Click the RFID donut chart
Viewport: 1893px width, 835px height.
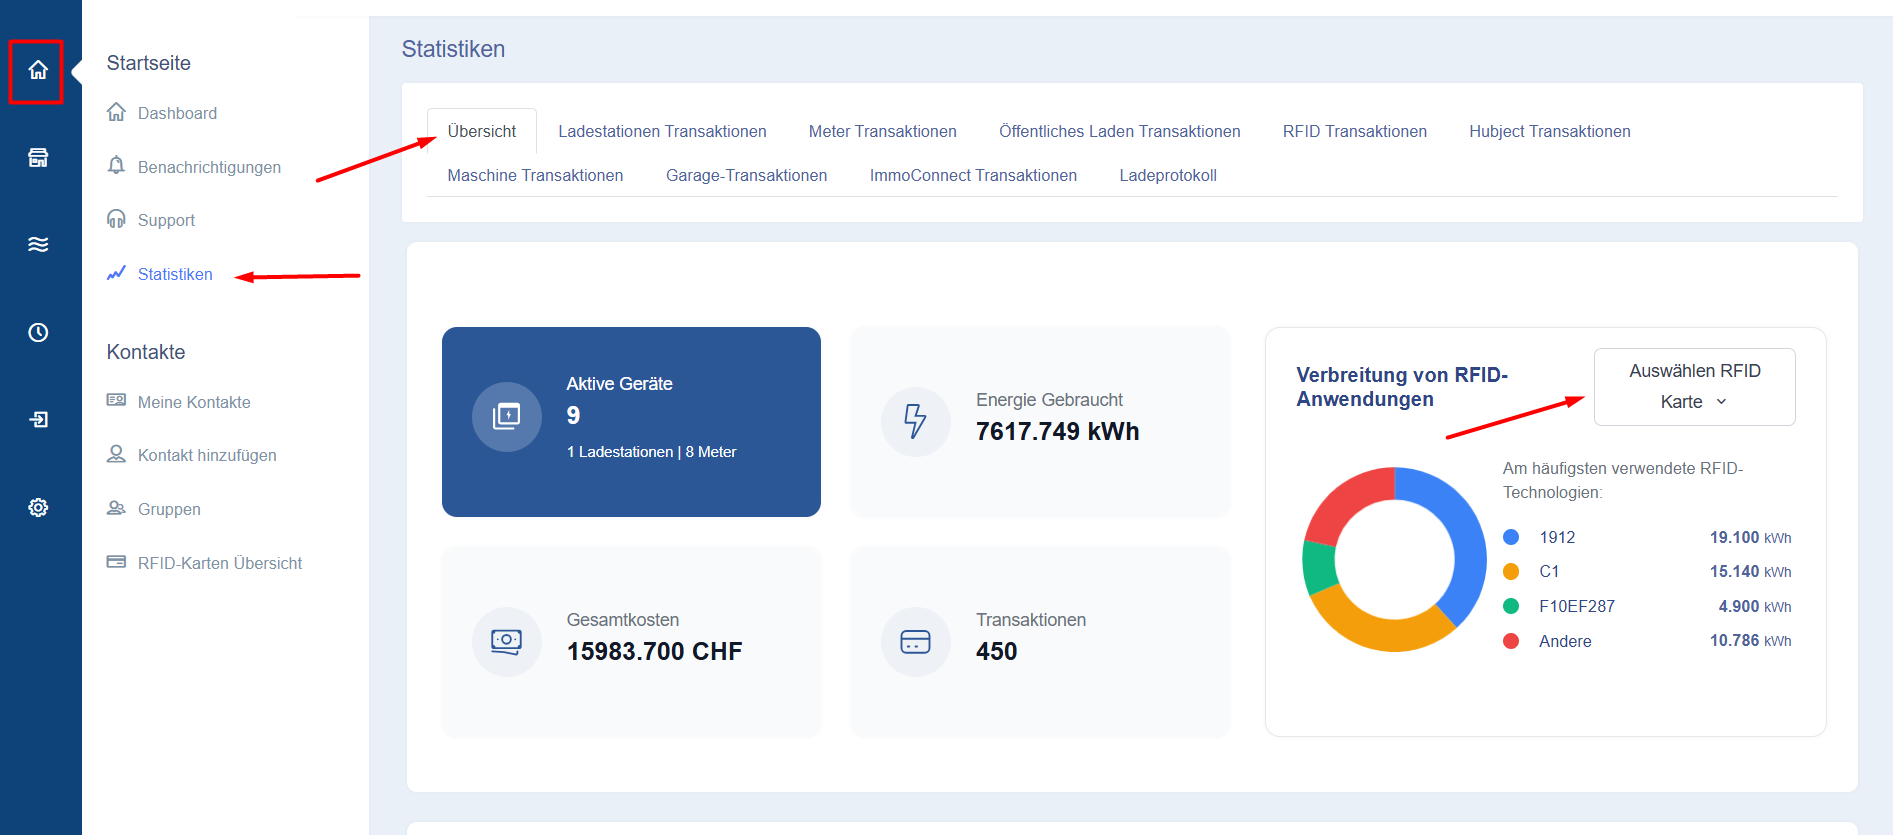point(1394,559)
